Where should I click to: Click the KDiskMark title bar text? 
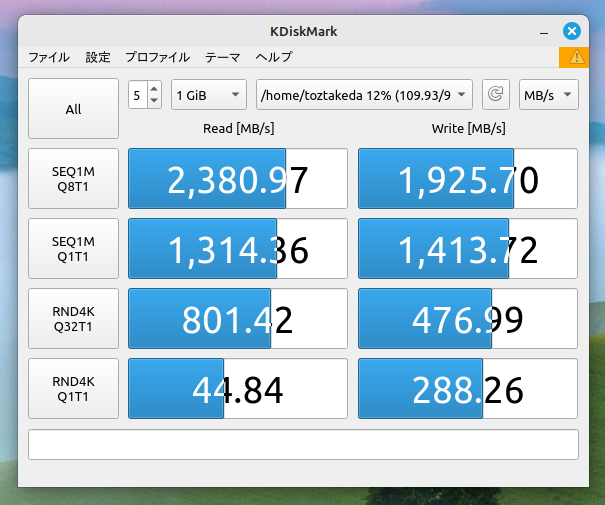click(x=303, y=32)
